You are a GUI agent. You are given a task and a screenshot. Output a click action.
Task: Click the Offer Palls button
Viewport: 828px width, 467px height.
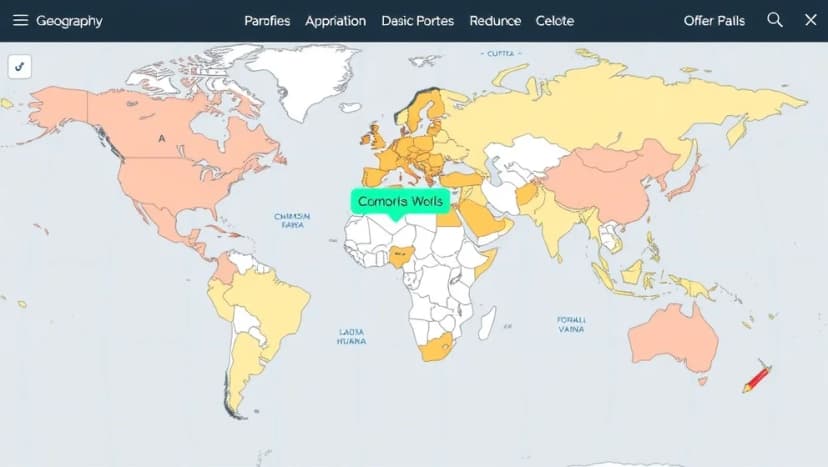(714, 21)
